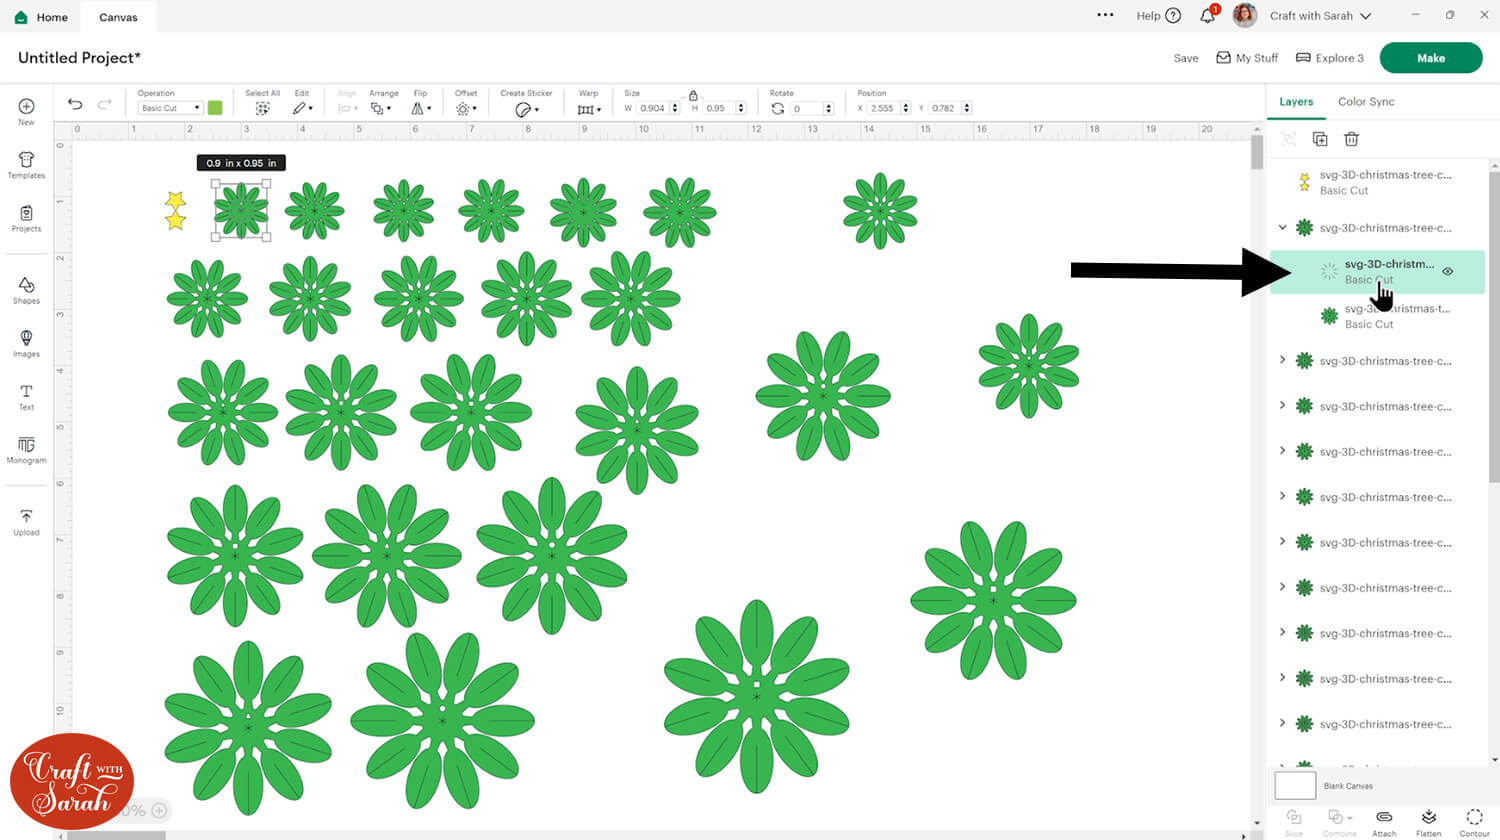
Task: Click the Upload icon
Action: (26, 521)
